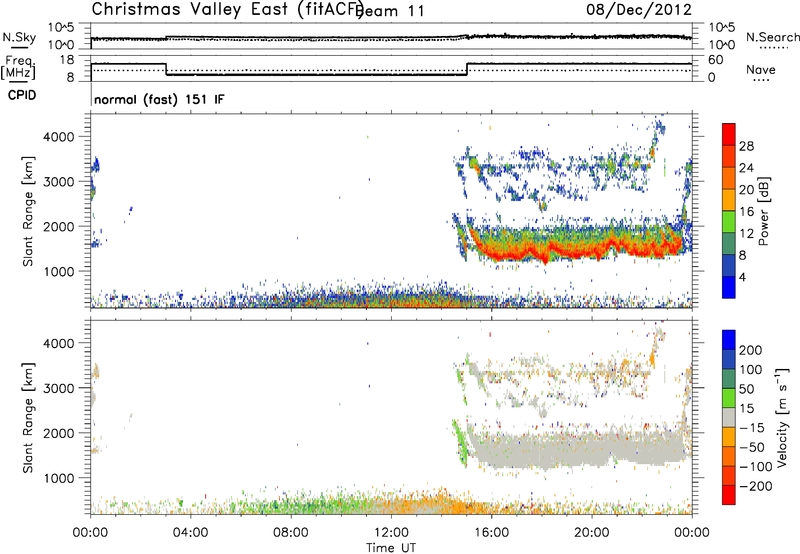The image size is (800, 554).
Task: Click the frequency step-up line at 15:00 UT
Action: pyautogui.click(x=467, y=69)
